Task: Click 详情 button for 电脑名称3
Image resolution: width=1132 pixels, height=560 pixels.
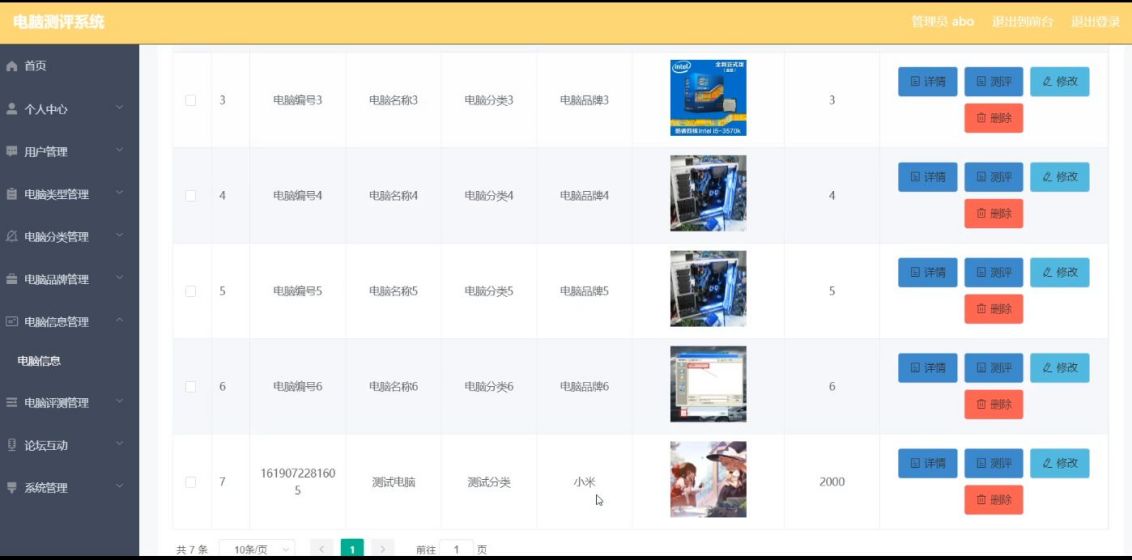Action: [x=928, y=82]
